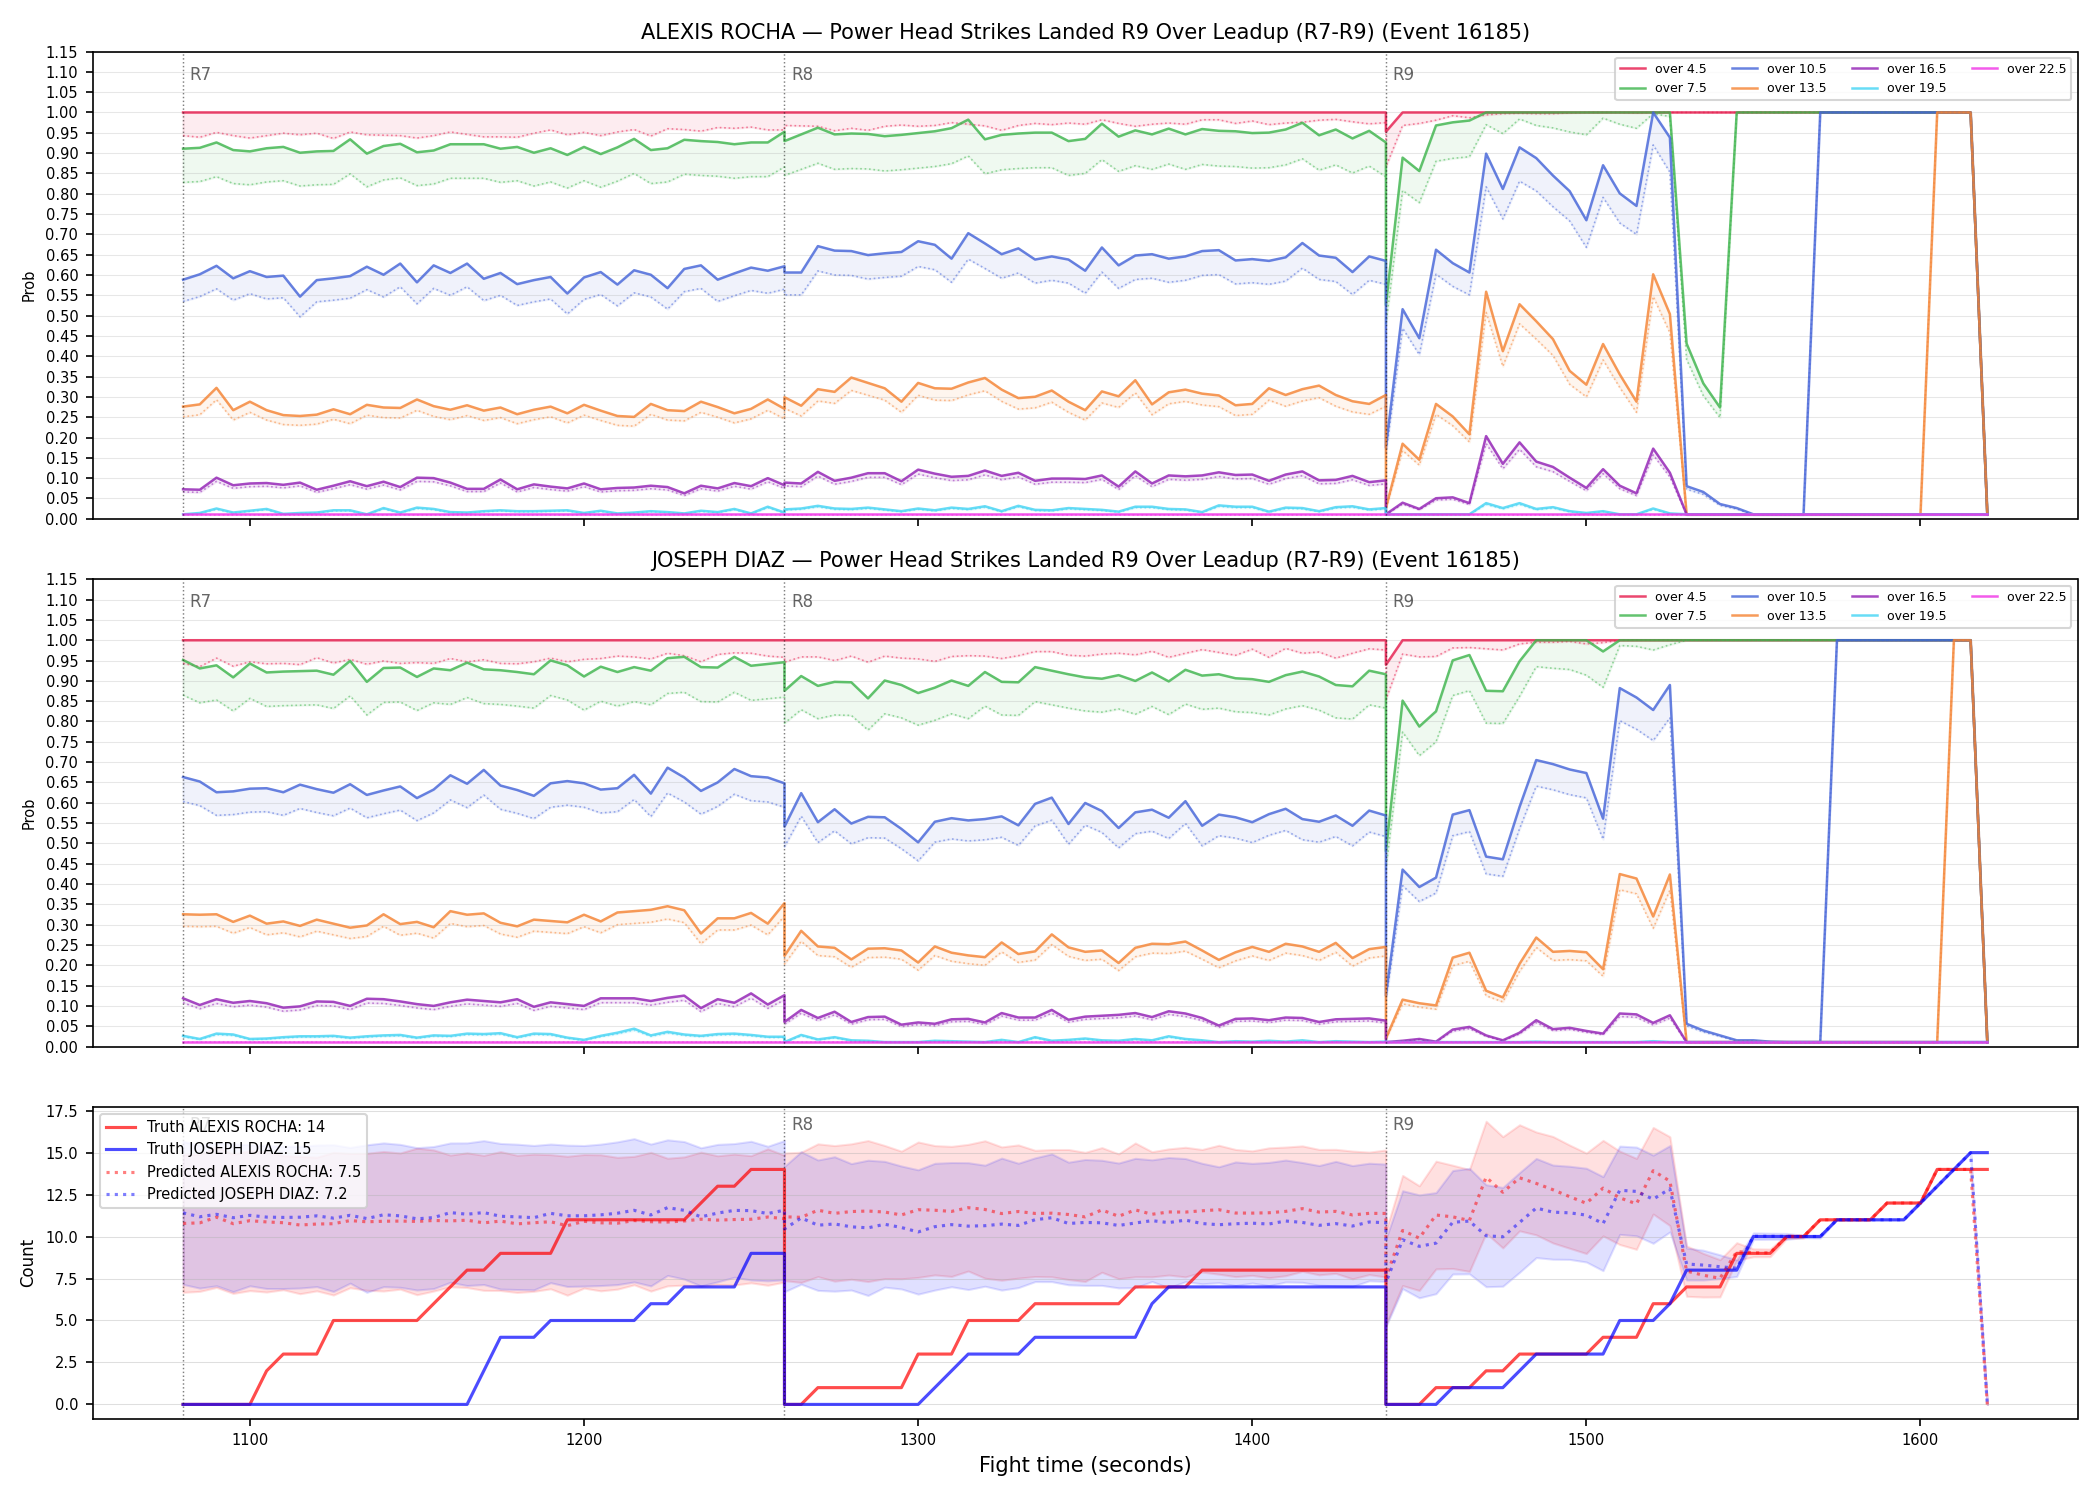Select 'over 13.5' in Alexis Rocha legend
This screenshot has height=1500, width=2100.
tap(1779, 88)
